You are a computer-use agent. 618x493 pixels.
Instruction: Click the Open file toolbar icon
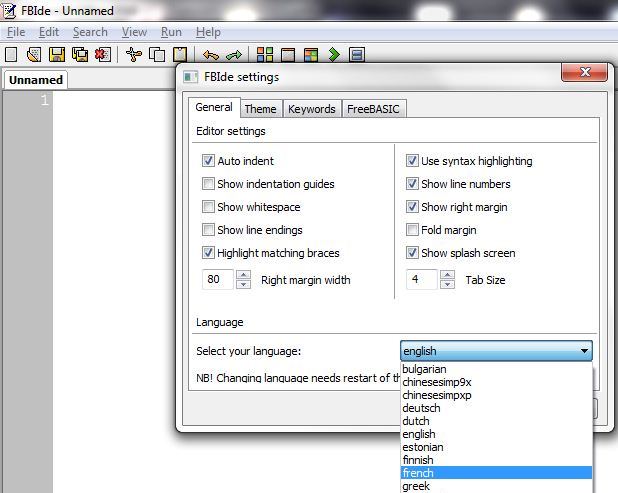(34, 54)
